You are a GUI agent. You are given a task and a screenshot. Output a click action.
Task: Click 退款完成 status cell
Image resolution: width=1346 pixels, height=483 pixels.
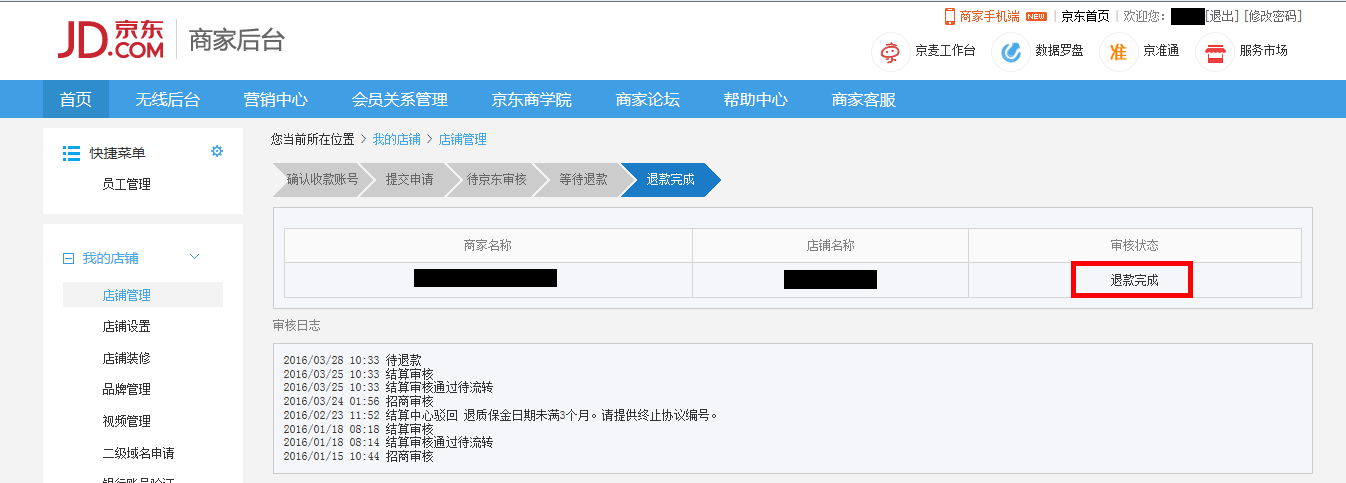(1134, 280)
